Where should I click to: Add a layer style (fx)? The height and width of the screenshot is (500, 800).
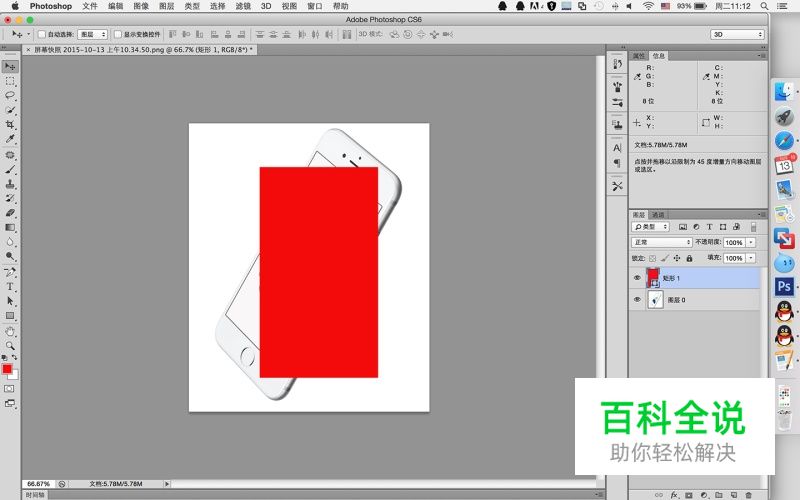(x=674, y=495)
